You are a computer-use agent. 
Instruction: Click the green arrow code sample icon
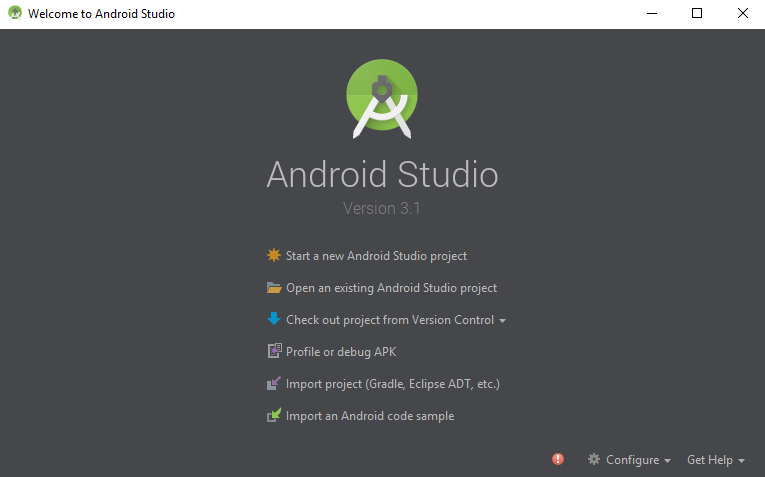(x=274, y=415)
